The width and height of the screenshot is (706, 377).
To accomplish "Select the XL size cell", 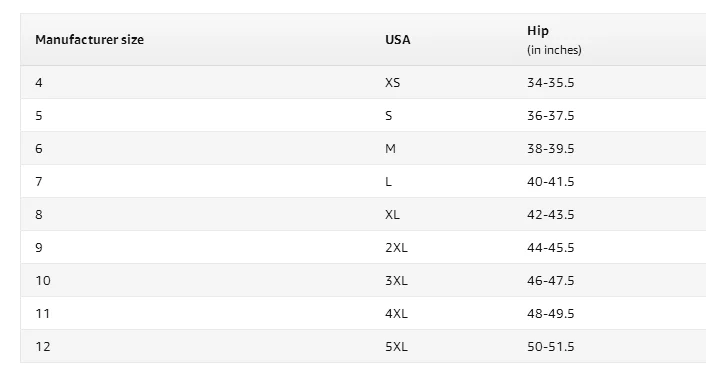I will [392, 214].
